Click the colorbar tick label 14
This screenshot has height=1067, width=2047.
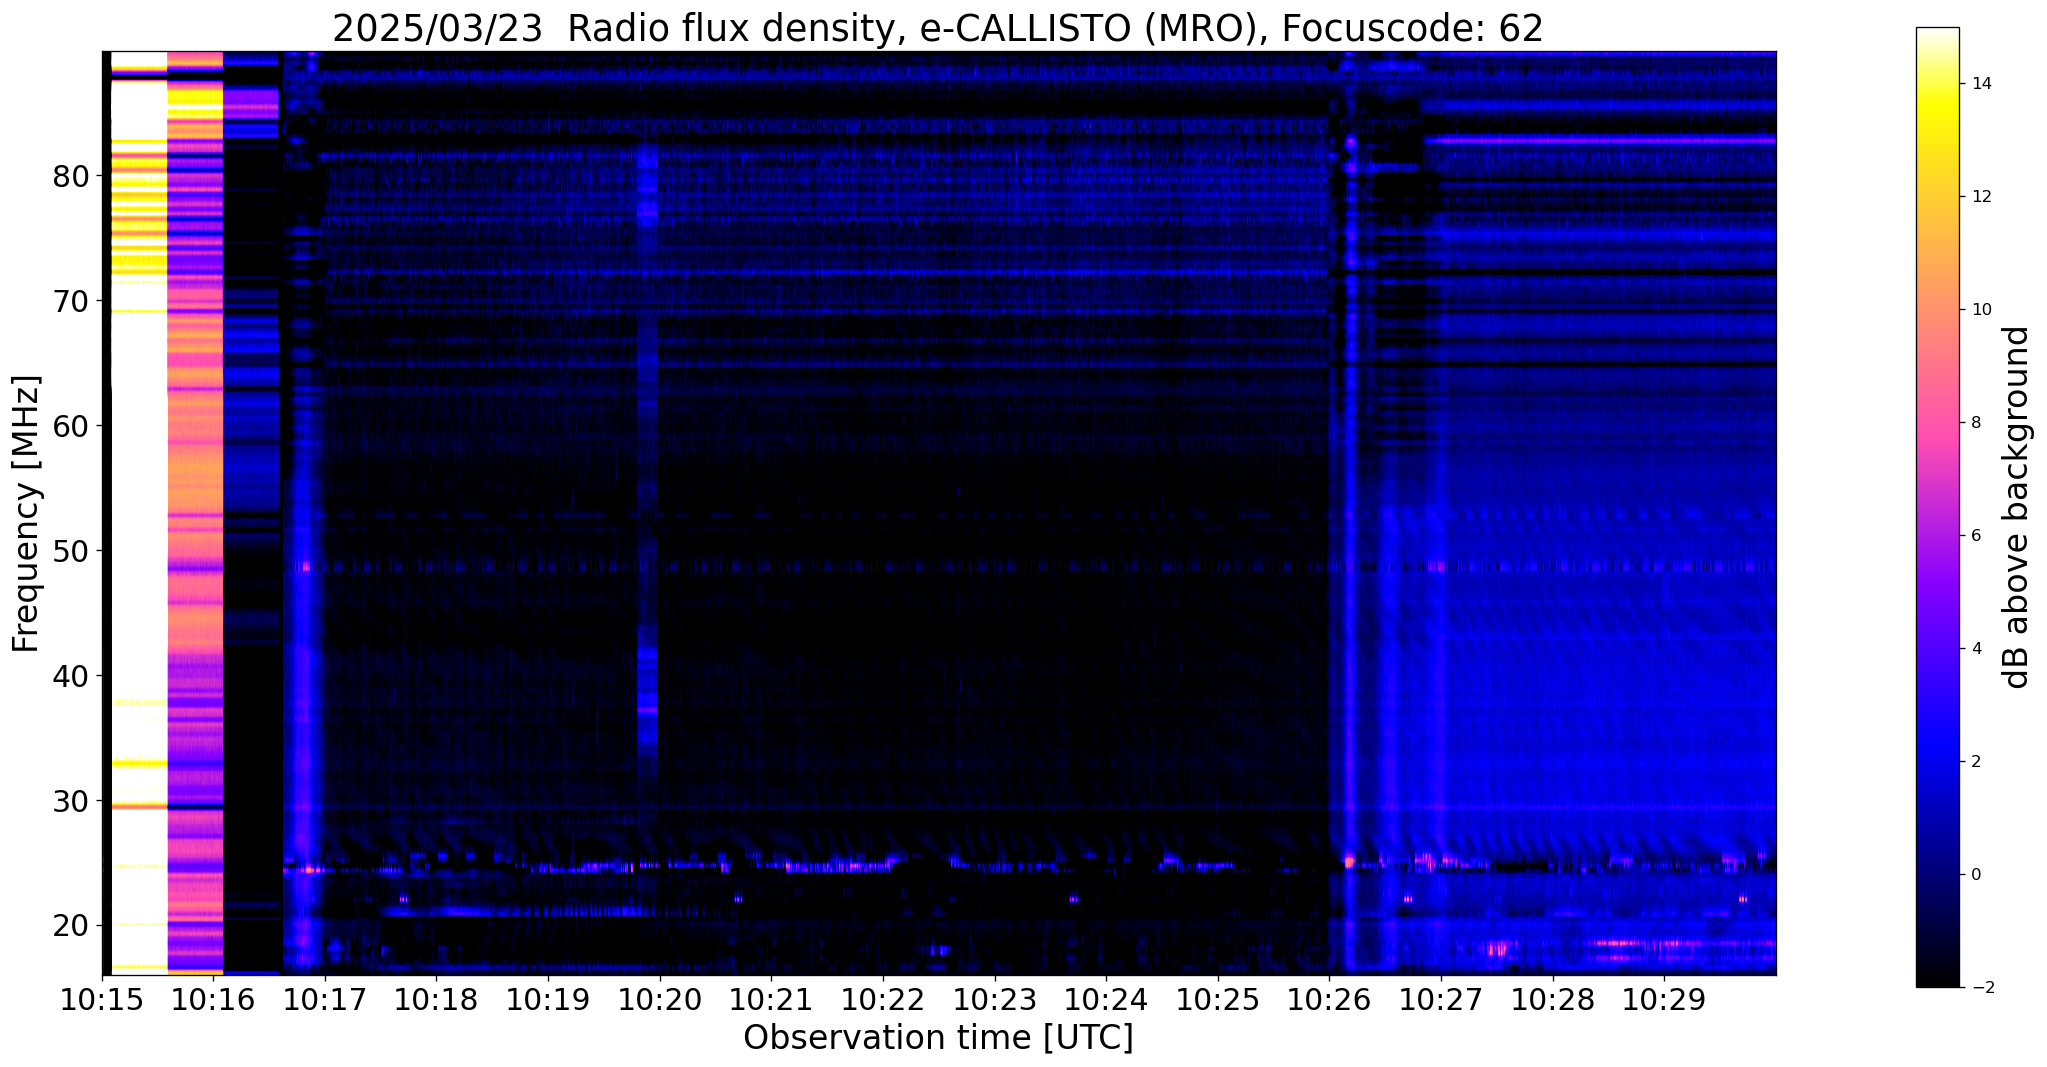click(1981, 84)
